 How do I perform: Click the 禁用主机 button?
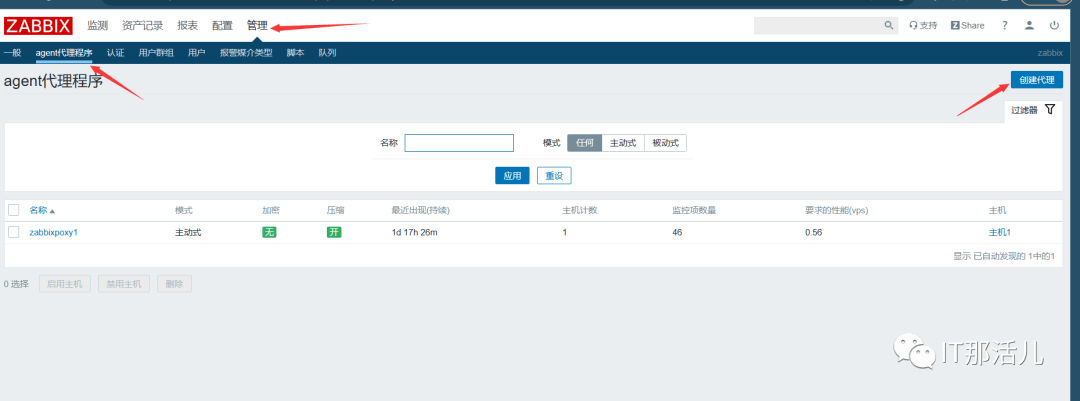pyautogui.click(x=124, y=283)
